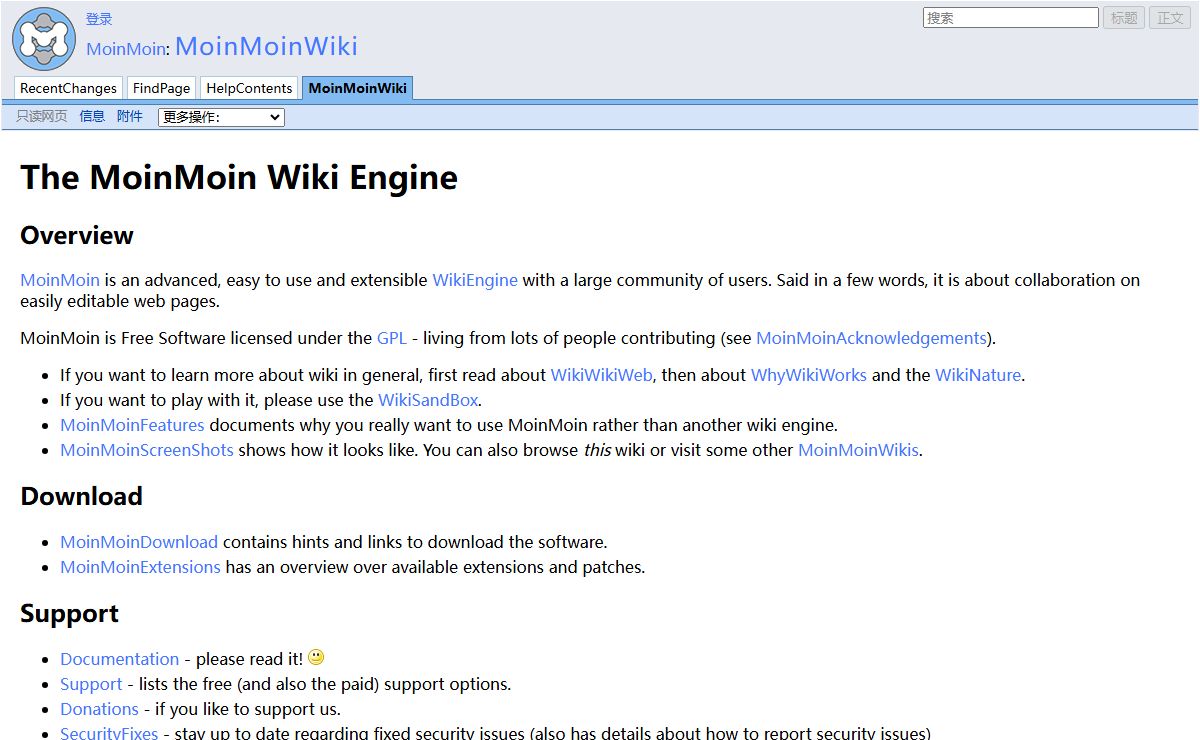This screenshot has width=1200, height=740.
Task: Click the 标题 title search button
Action: pyautogui.click(x=1124, y=18)
